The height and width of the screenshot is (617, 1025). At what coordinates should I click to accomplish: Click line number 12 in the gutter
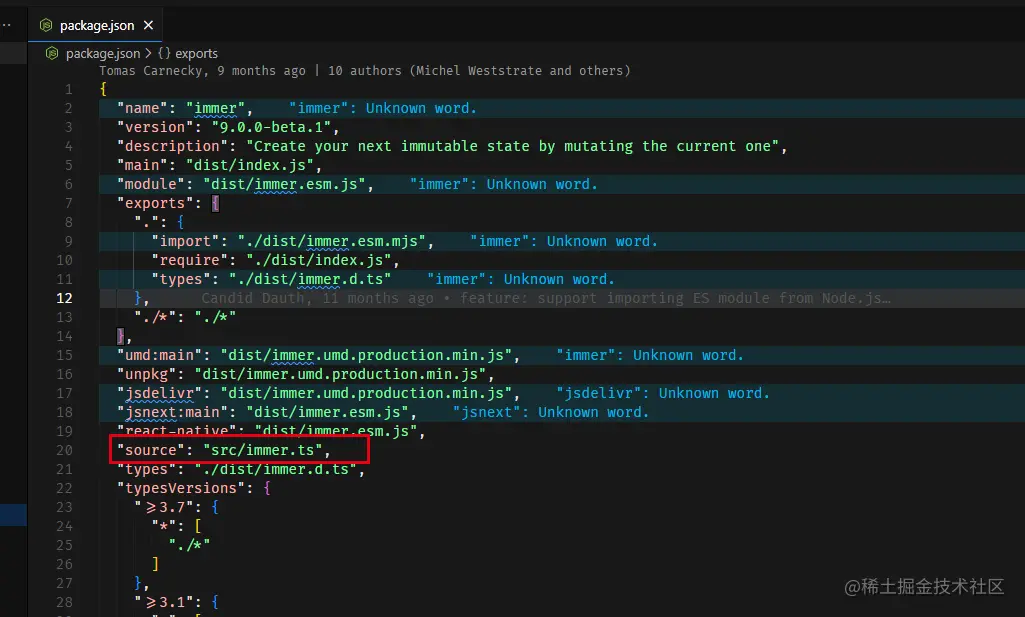tap(65, 298)
